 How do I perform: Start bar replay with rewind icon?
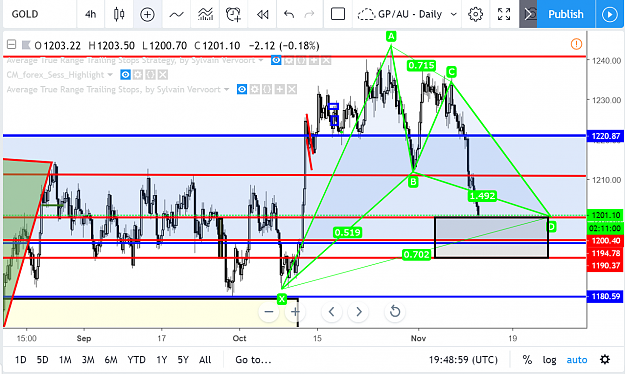coord(262,14)
